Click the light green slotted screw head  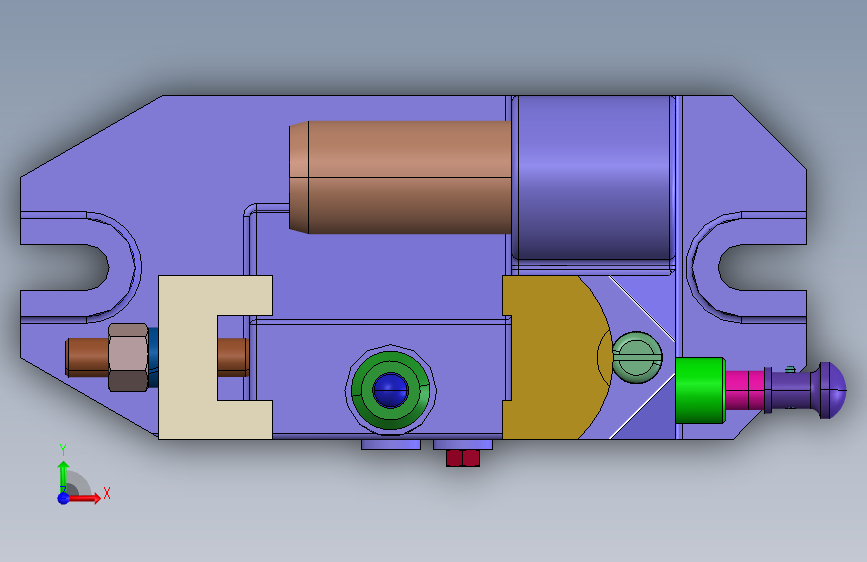tap(637, 357)
